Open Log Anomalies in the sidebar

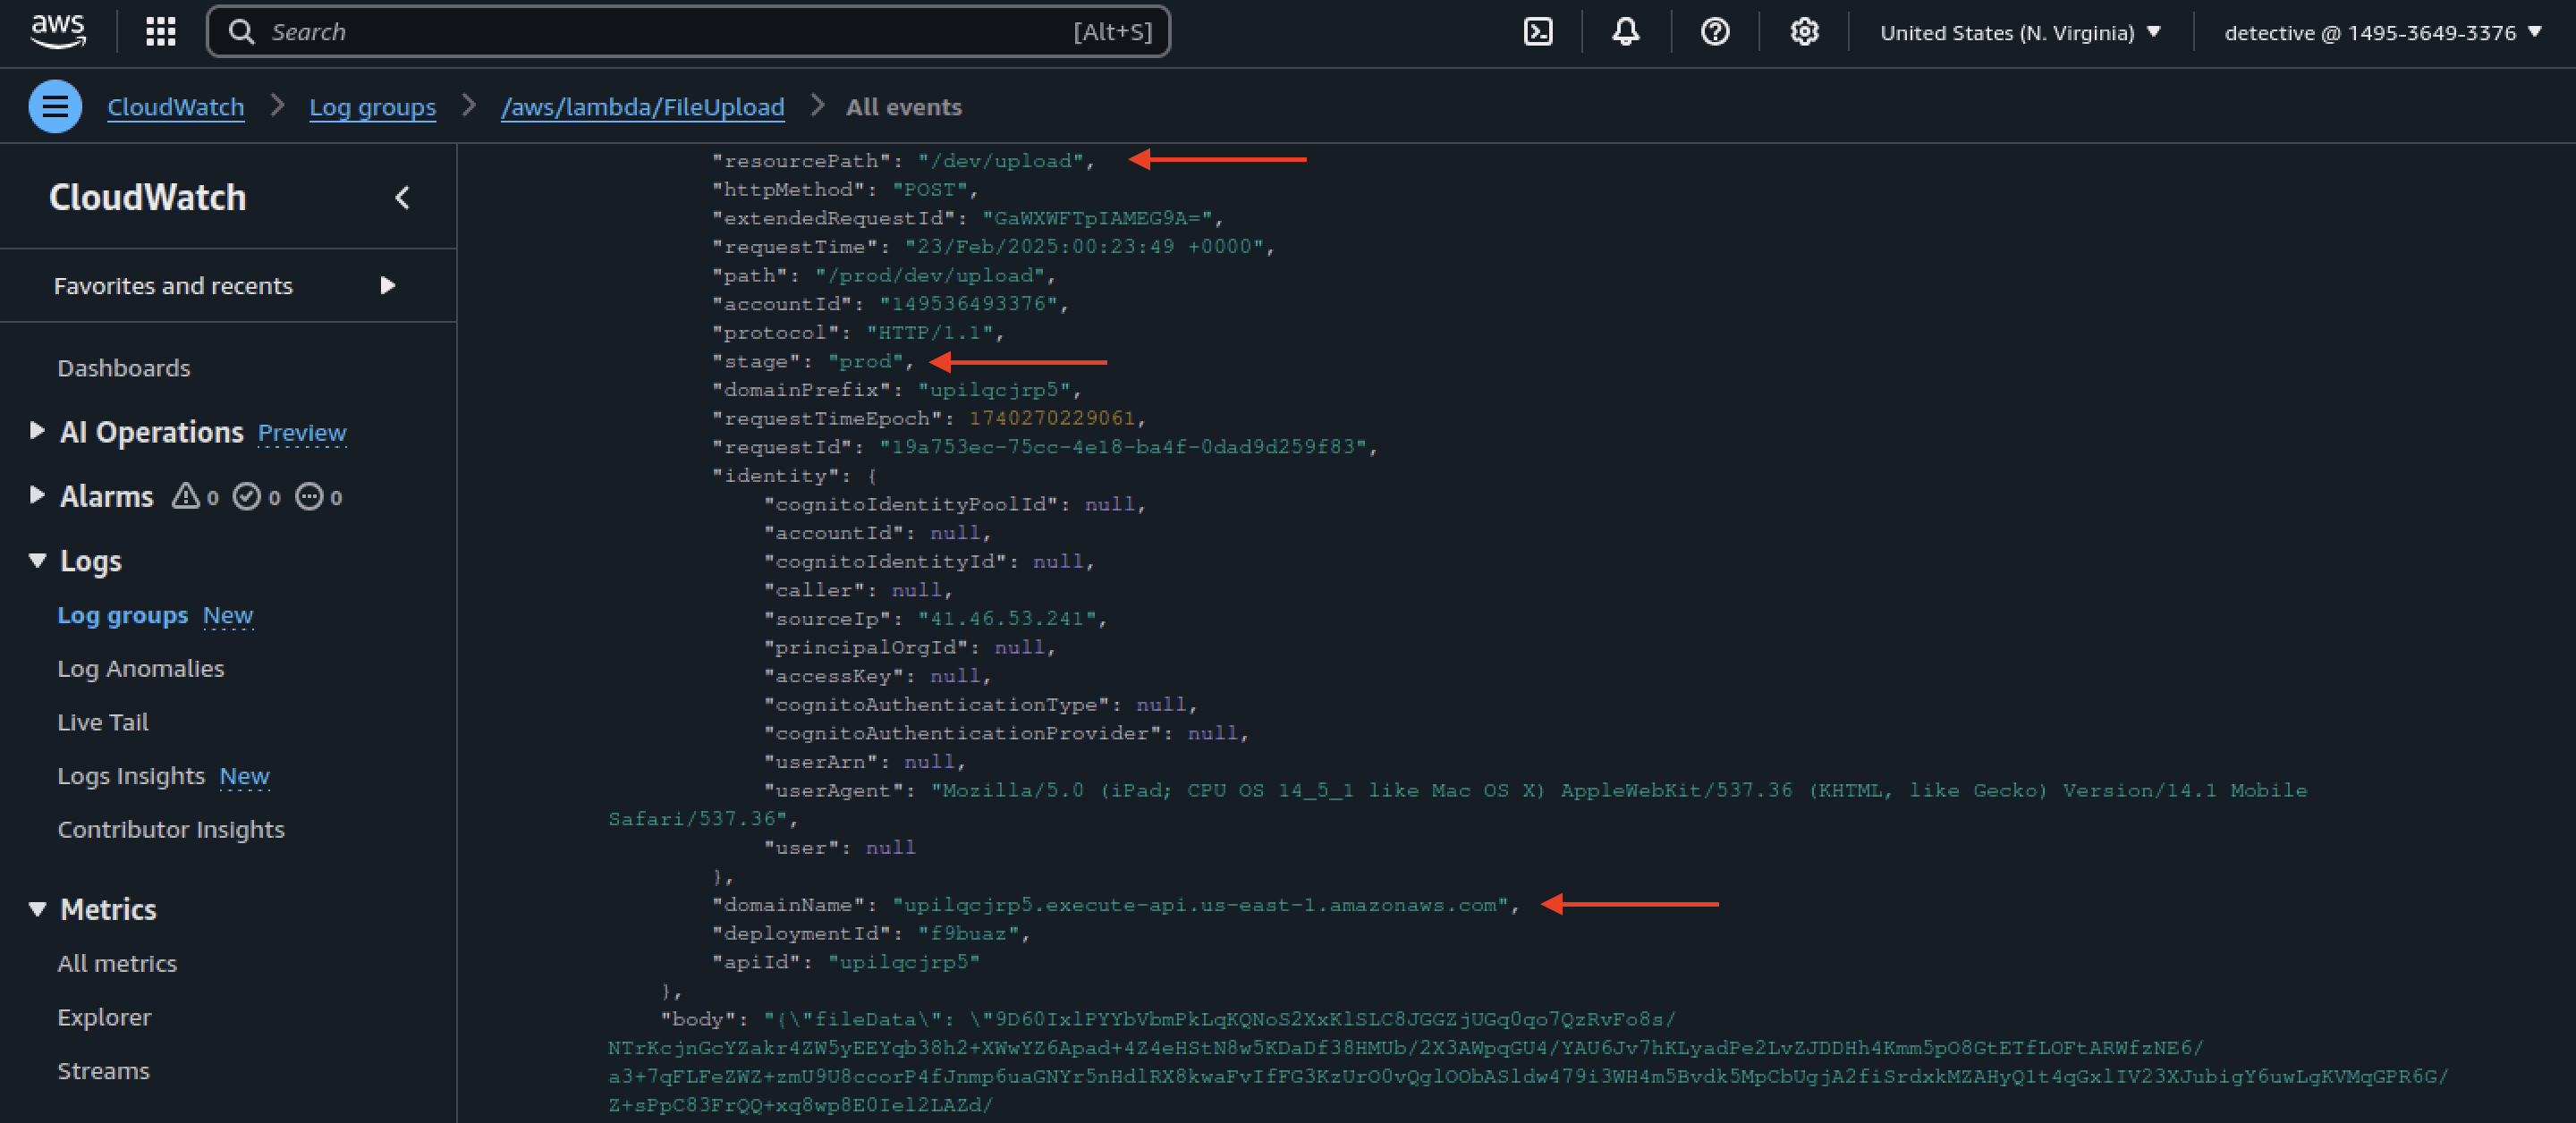click(141, 668)
